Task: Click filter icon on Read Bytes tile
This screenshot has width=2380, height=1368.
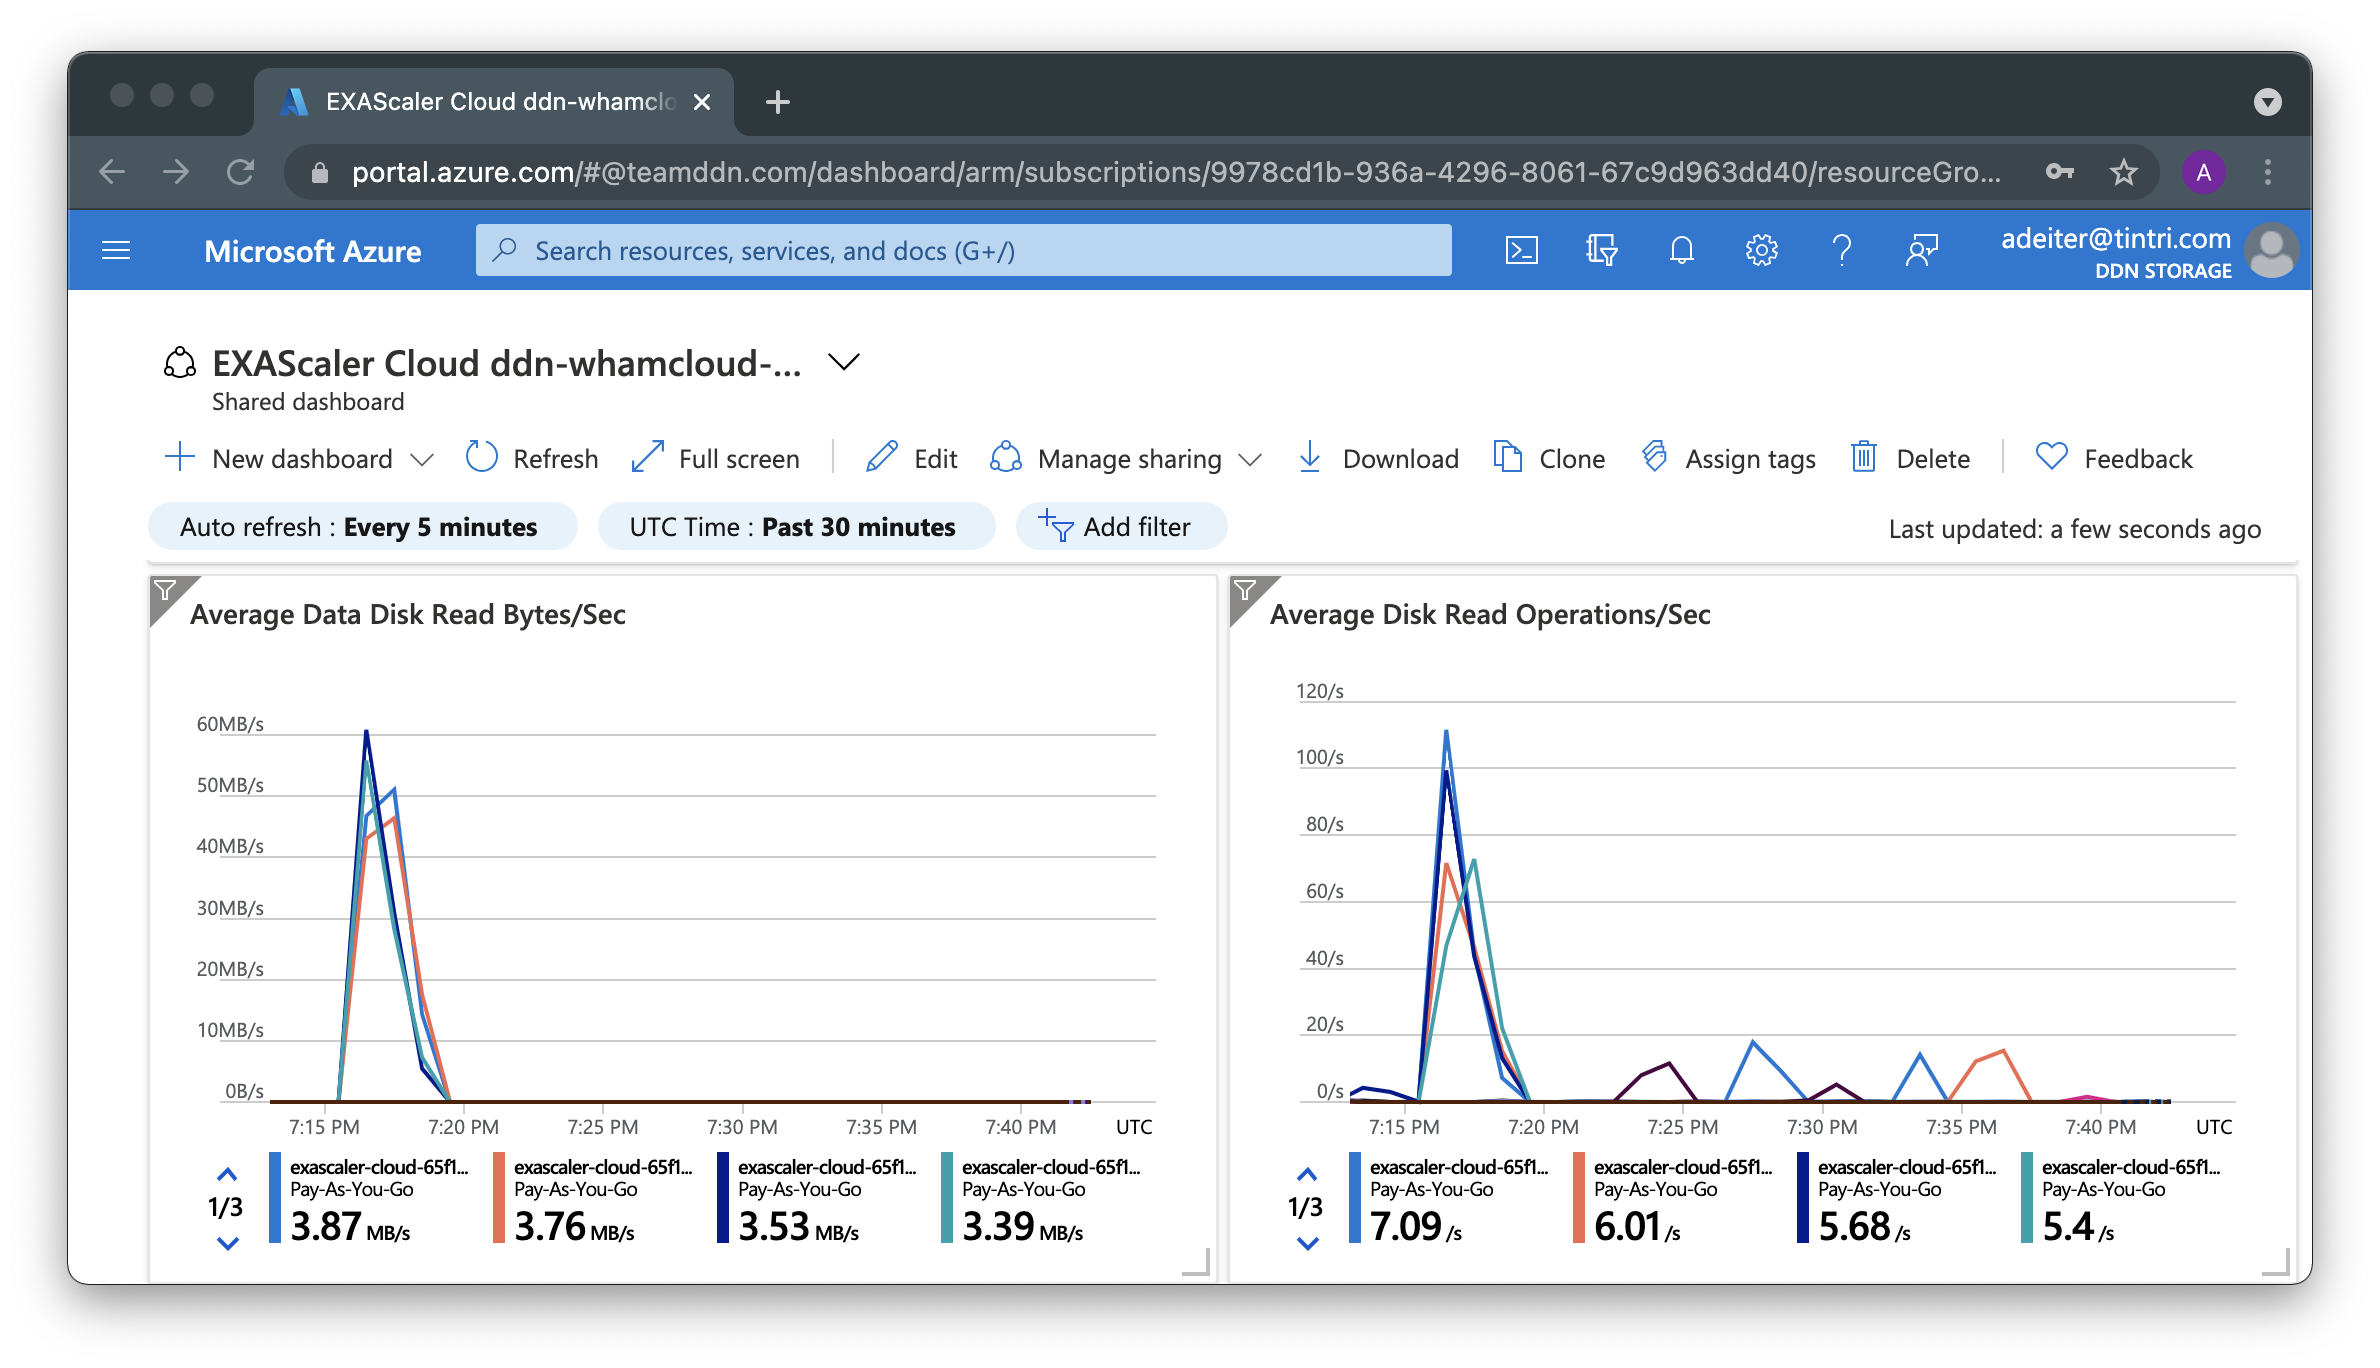Action: tap(166, 591)
